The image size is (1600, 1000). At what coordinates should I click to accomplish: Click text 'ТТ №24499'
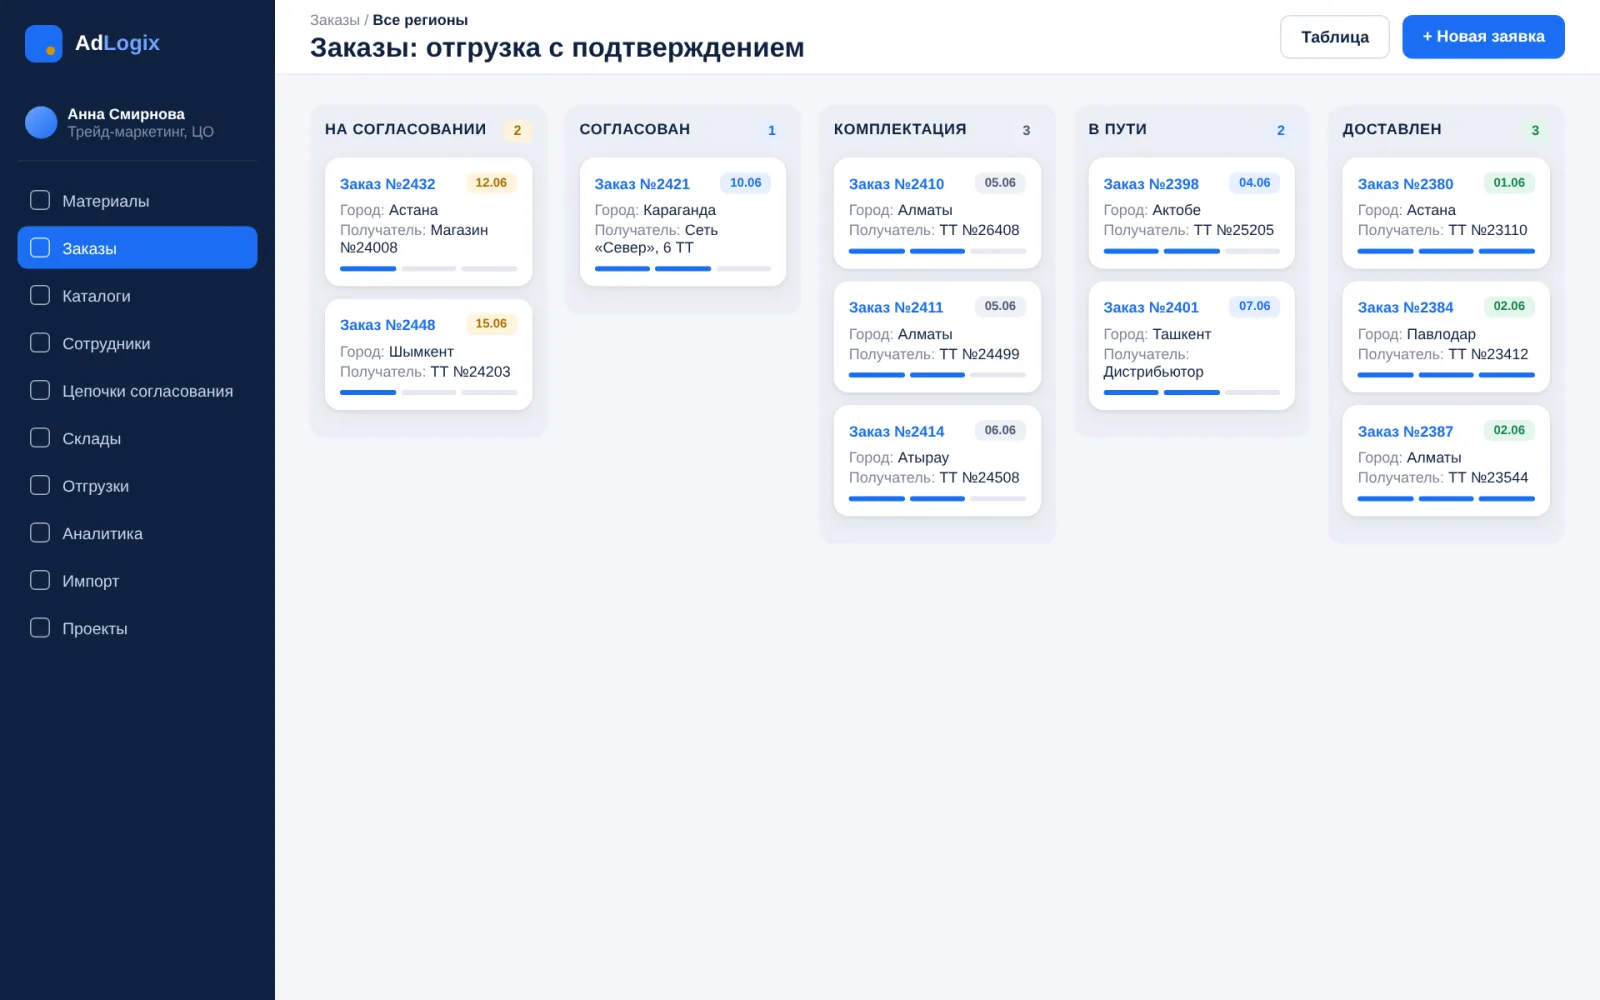[979, 354]
